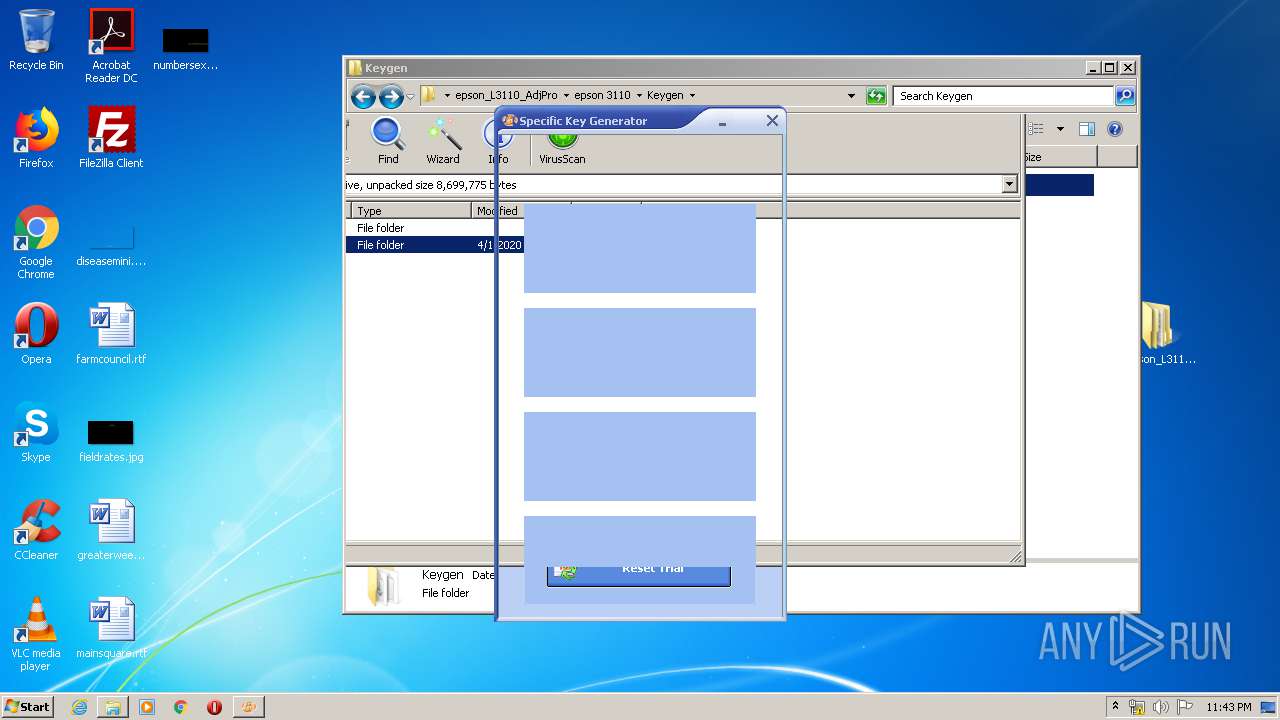This screenshot has height=720, width=1280.
Task: Open the greaterwee document on desktop
Action: click(111, 530)
